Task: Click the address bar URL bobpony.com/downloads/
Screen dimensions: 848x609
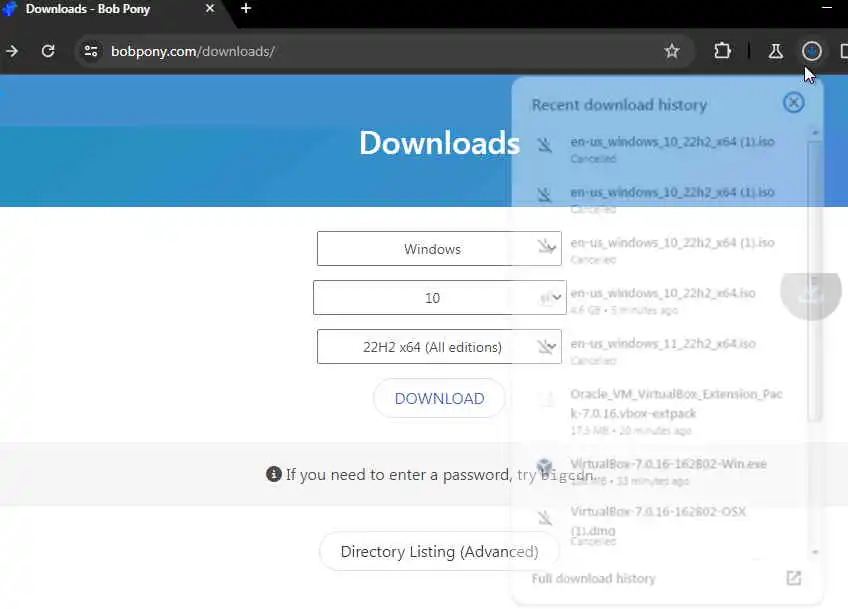Action: 193,51
